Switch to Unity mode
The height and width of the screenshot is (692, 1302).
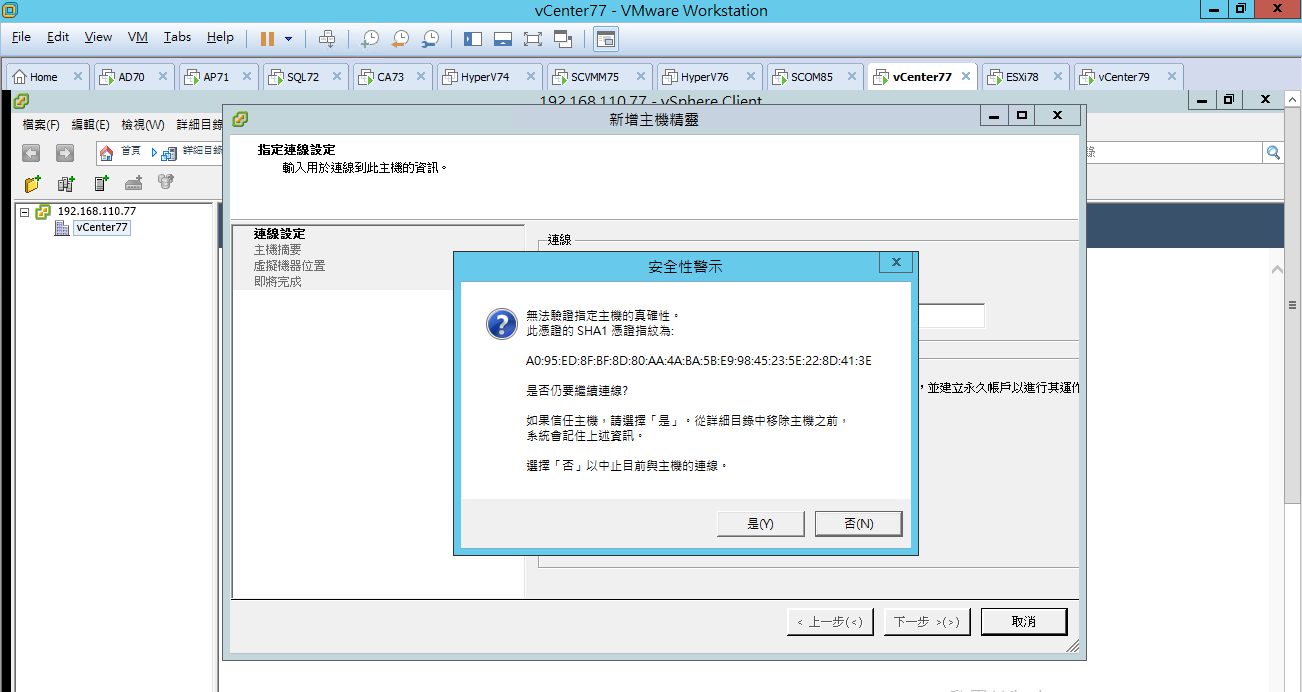coord(562,38)
